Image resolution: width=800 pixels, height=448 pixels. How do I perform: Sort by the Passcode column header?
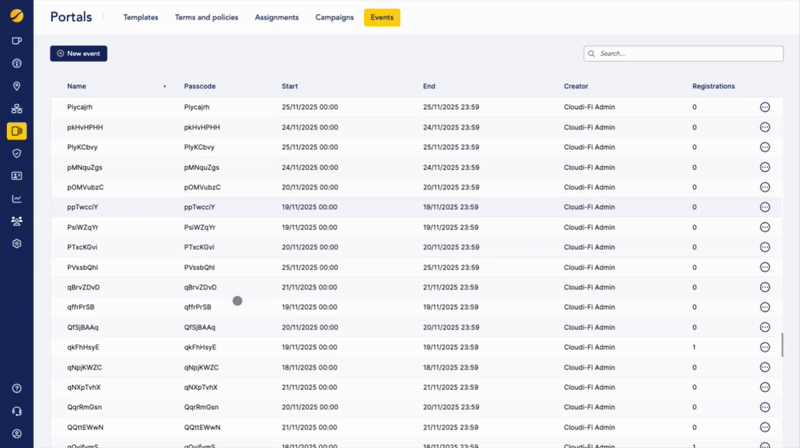tap(200, 86)
